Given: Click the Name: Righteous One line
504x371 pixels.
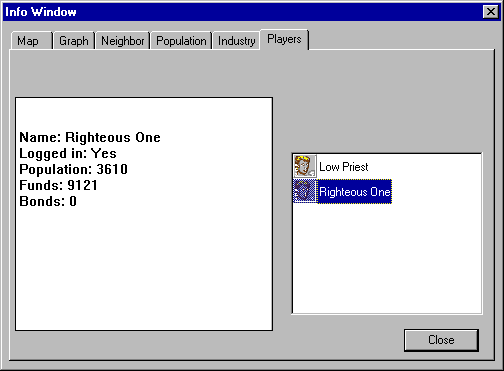Looking at the screenshot, I should [x=90, y=137].
